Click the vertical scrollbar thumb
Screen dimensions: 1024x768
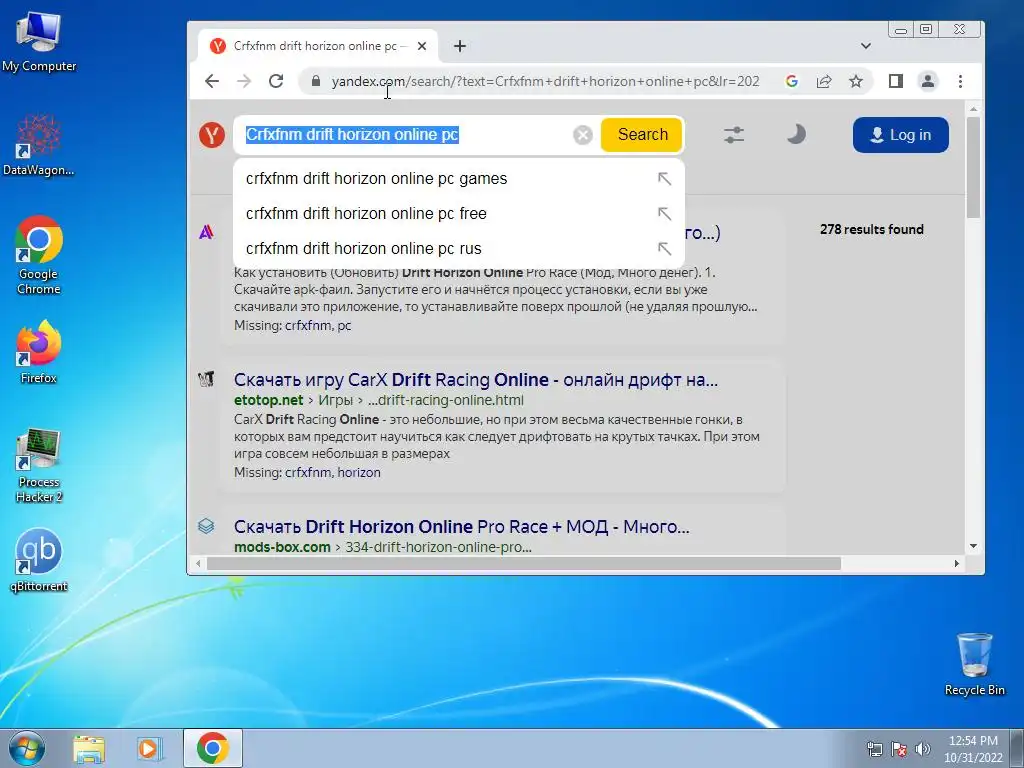[973, 168]
